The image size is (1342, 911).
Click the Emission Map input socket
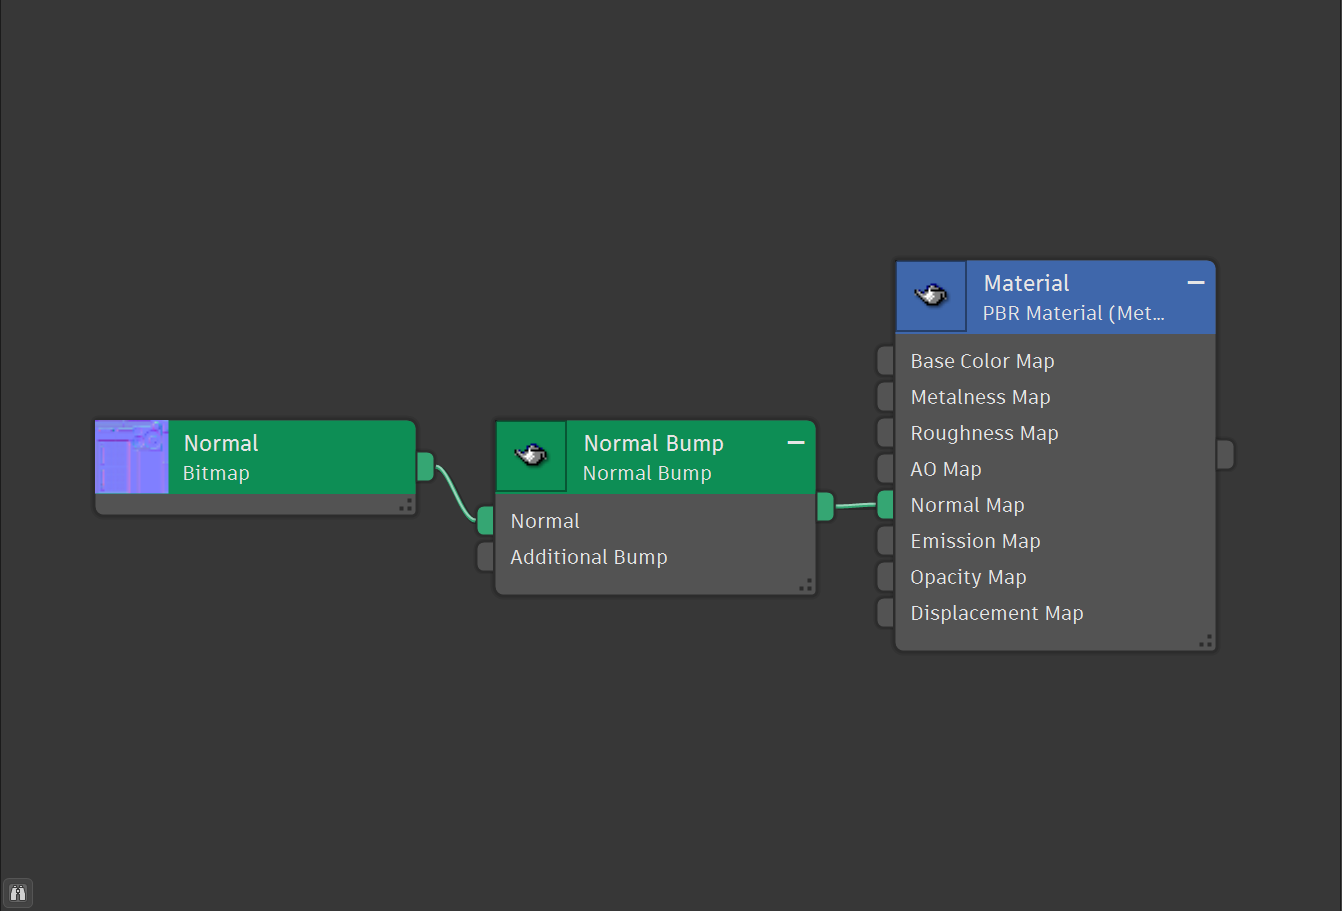886,540
